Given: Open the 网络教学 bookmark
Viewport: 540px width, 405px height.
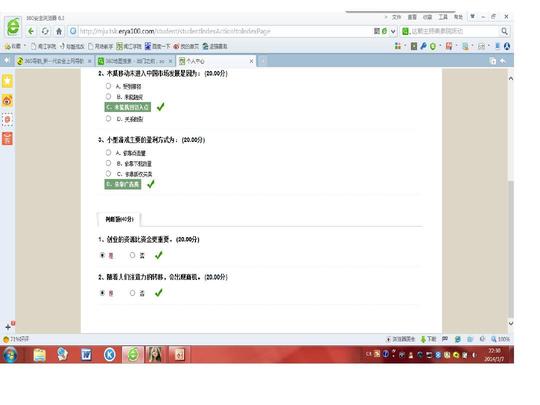Looking at the screenshot, I should pos(101,46).
